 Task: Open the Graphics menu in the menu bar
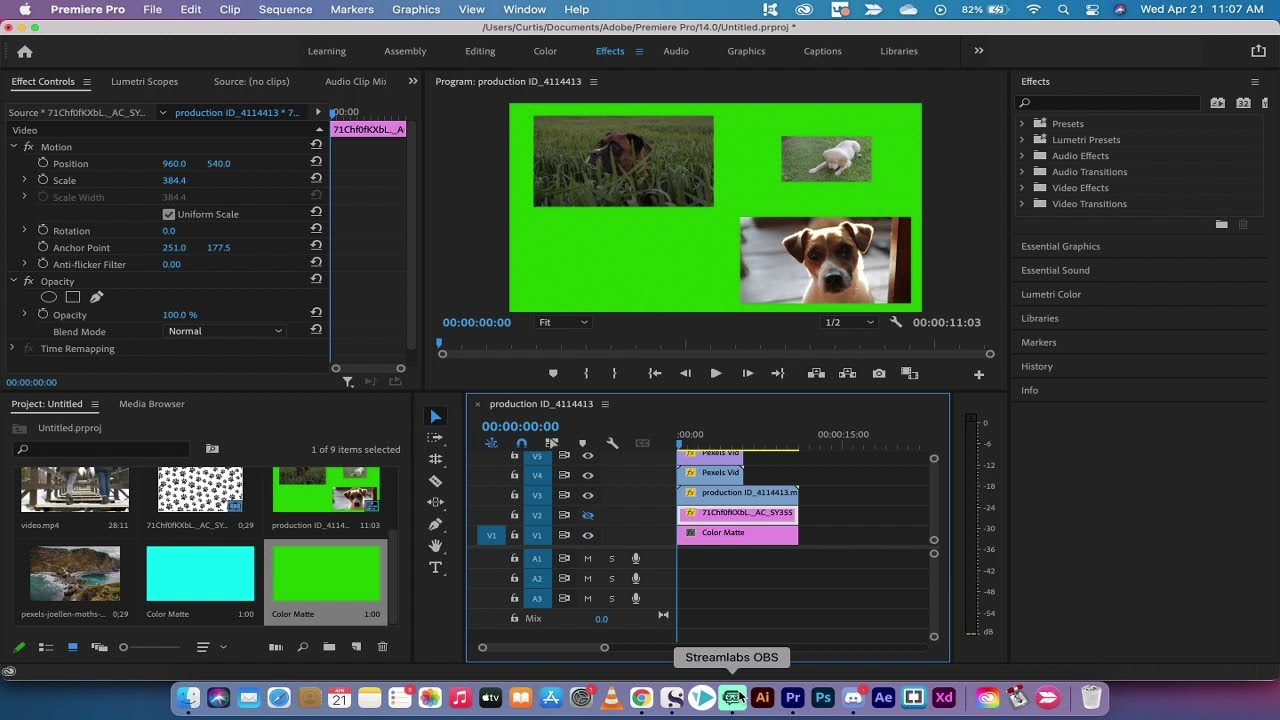click(x=416, y=9)
